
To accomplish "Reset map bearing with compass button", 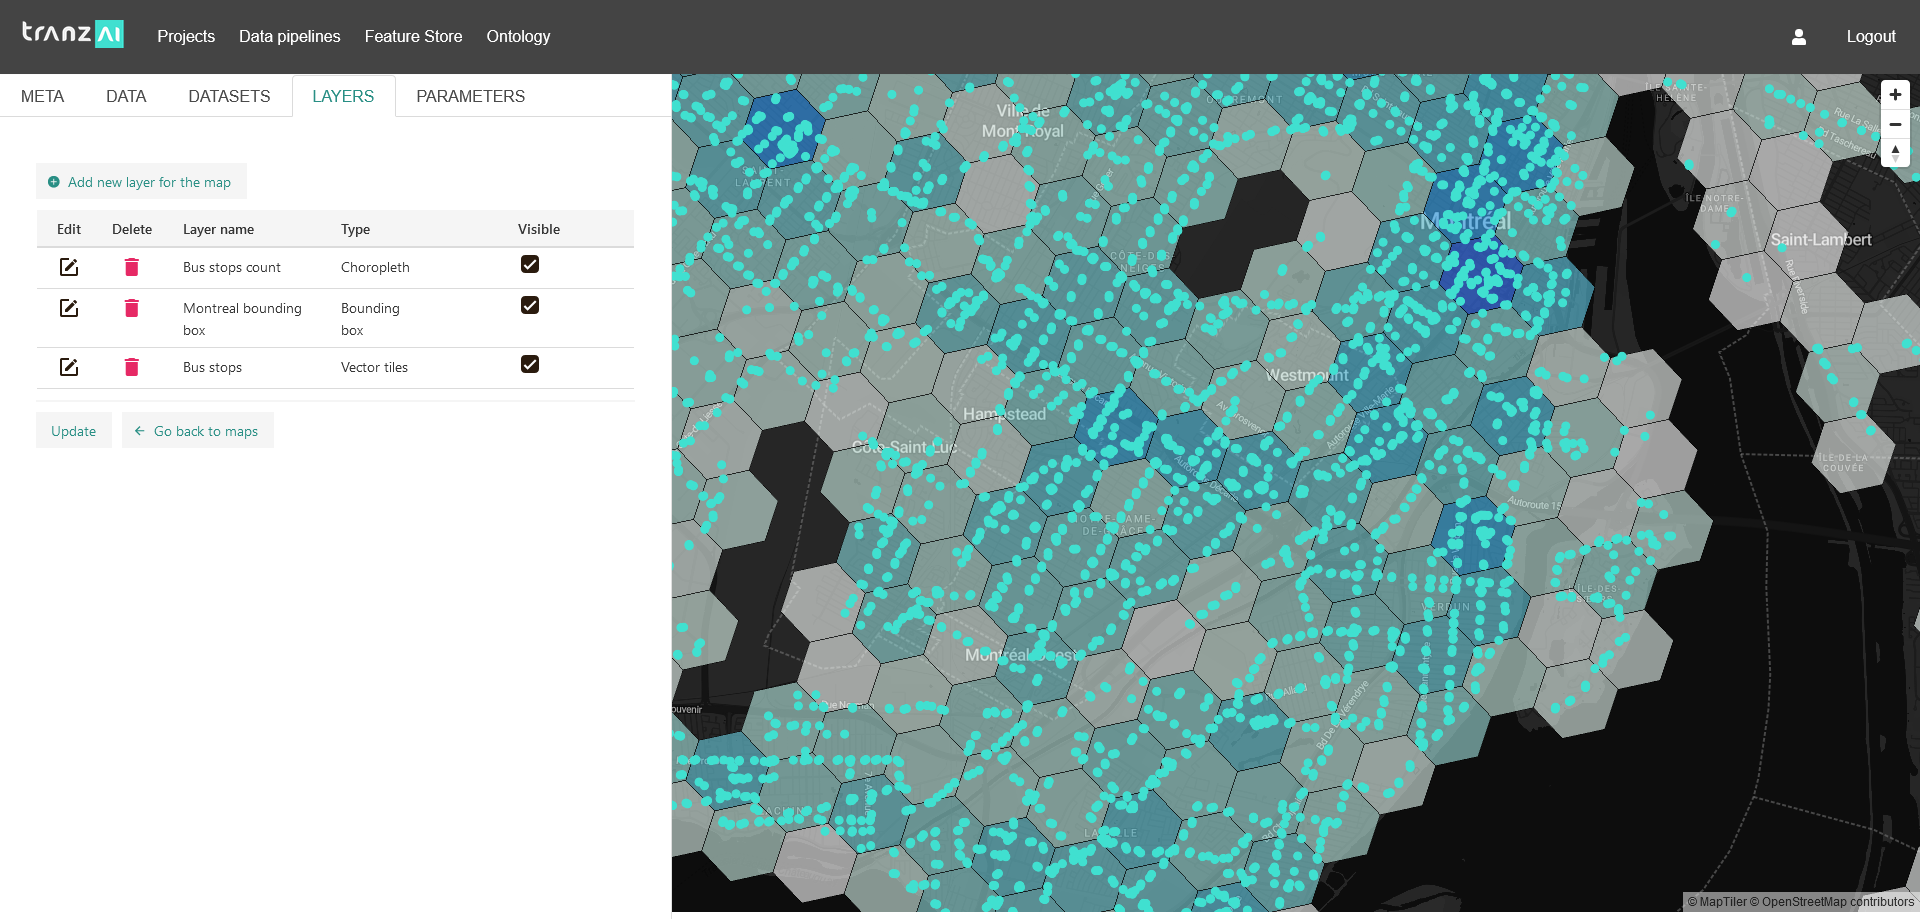I will (x=1895, y=153).
